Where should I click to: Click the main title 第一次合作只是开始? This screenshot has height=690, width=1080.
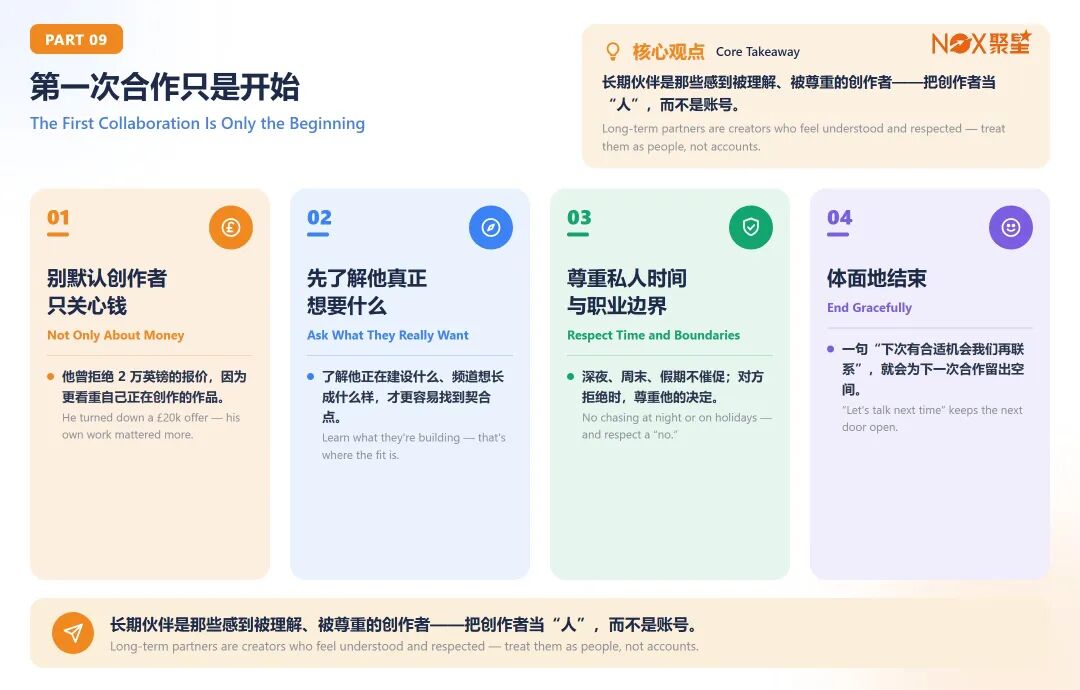click(165, 87)
